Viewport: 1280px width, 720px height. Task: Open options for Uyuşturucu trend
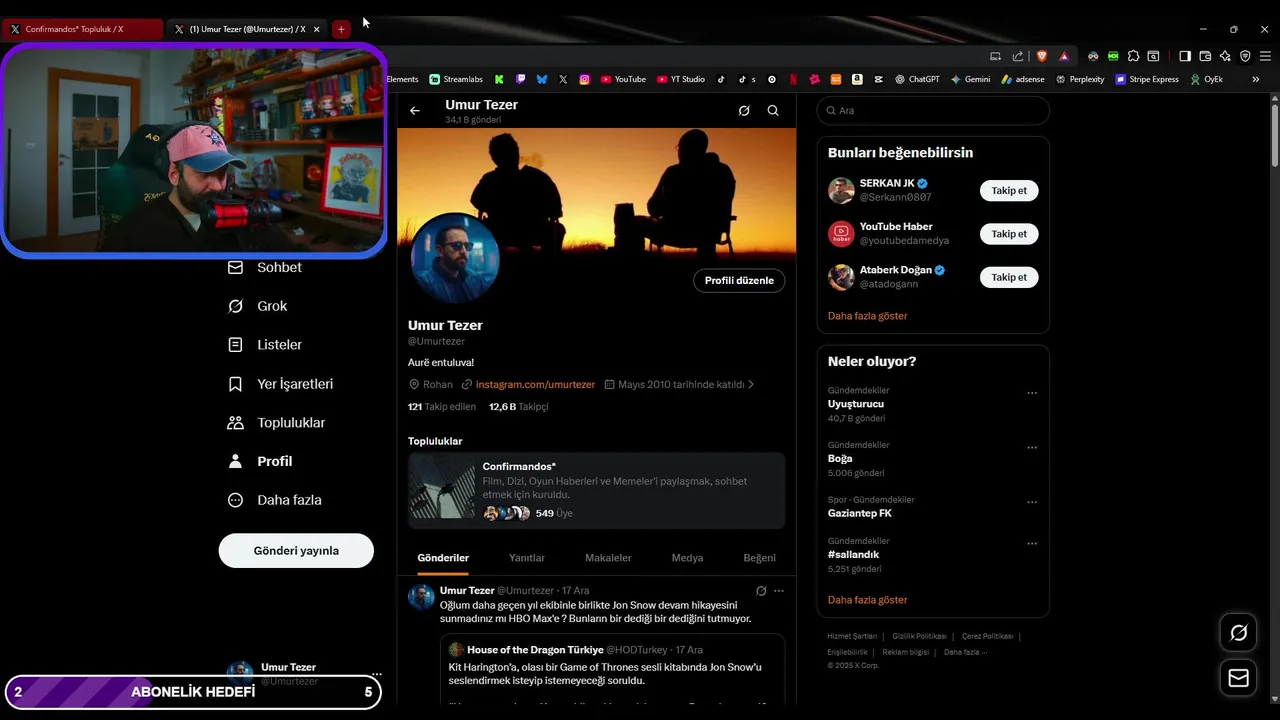click(x=1032, y=393)
